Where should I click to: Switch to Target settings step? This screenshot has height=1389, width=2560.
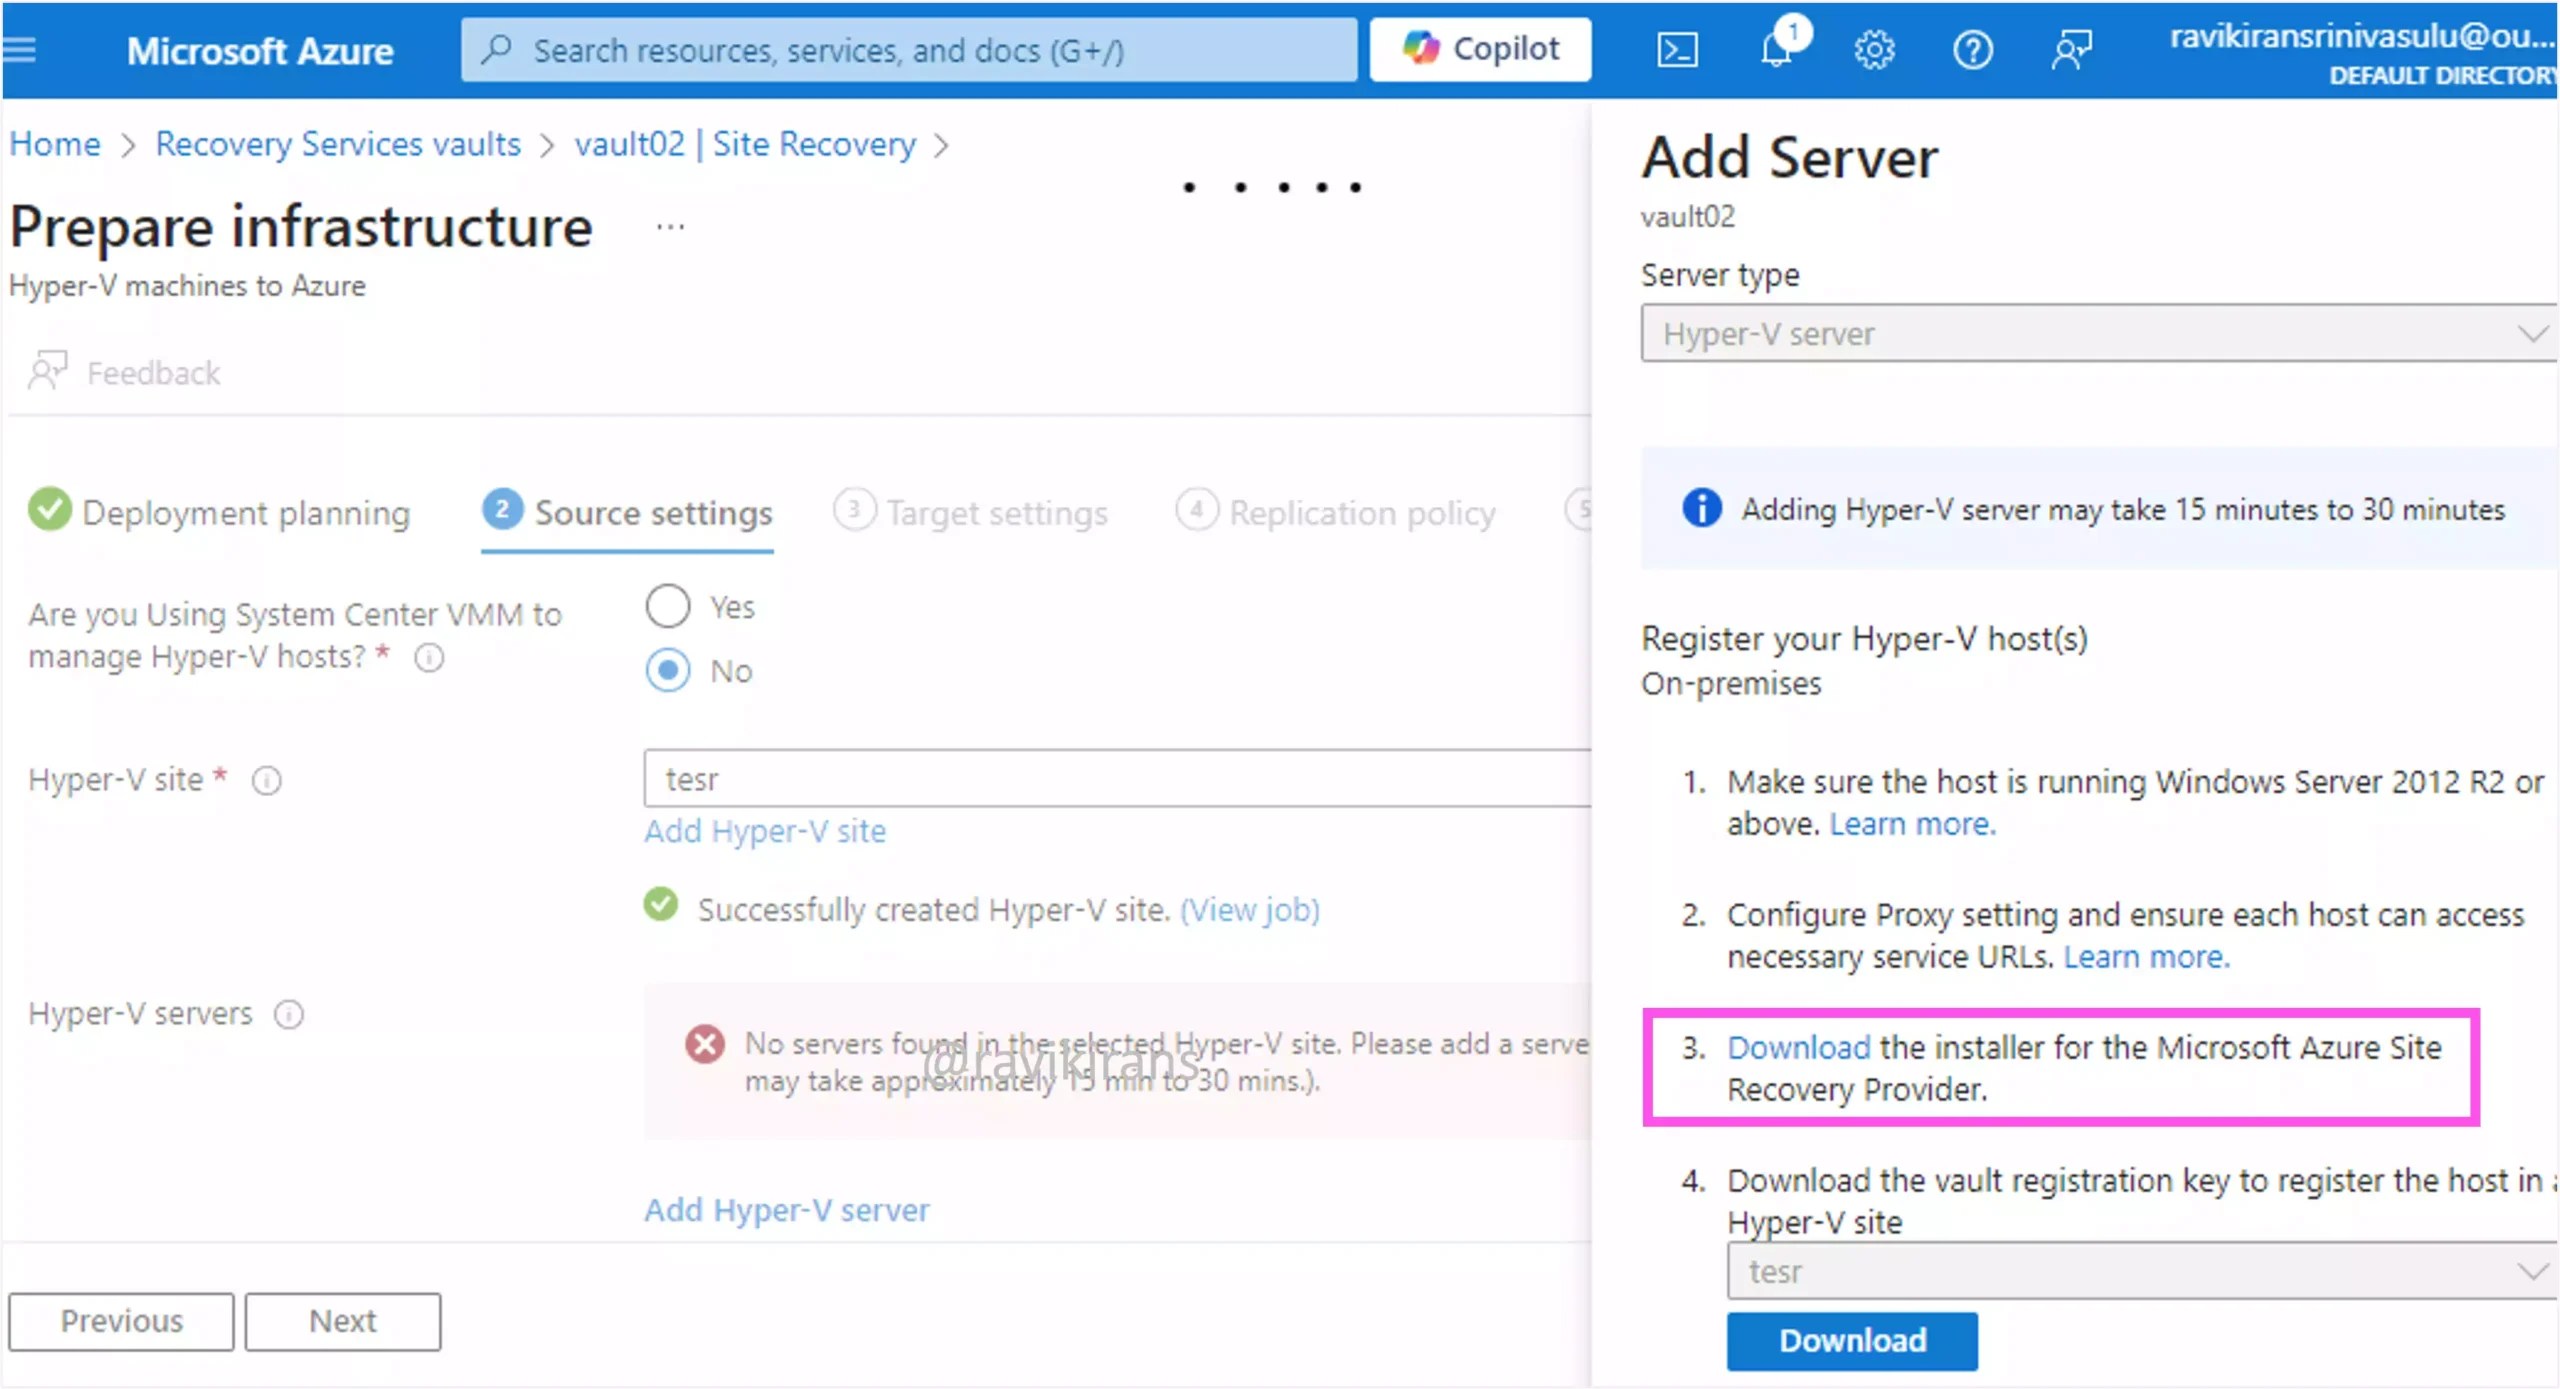tap(970, 512)
